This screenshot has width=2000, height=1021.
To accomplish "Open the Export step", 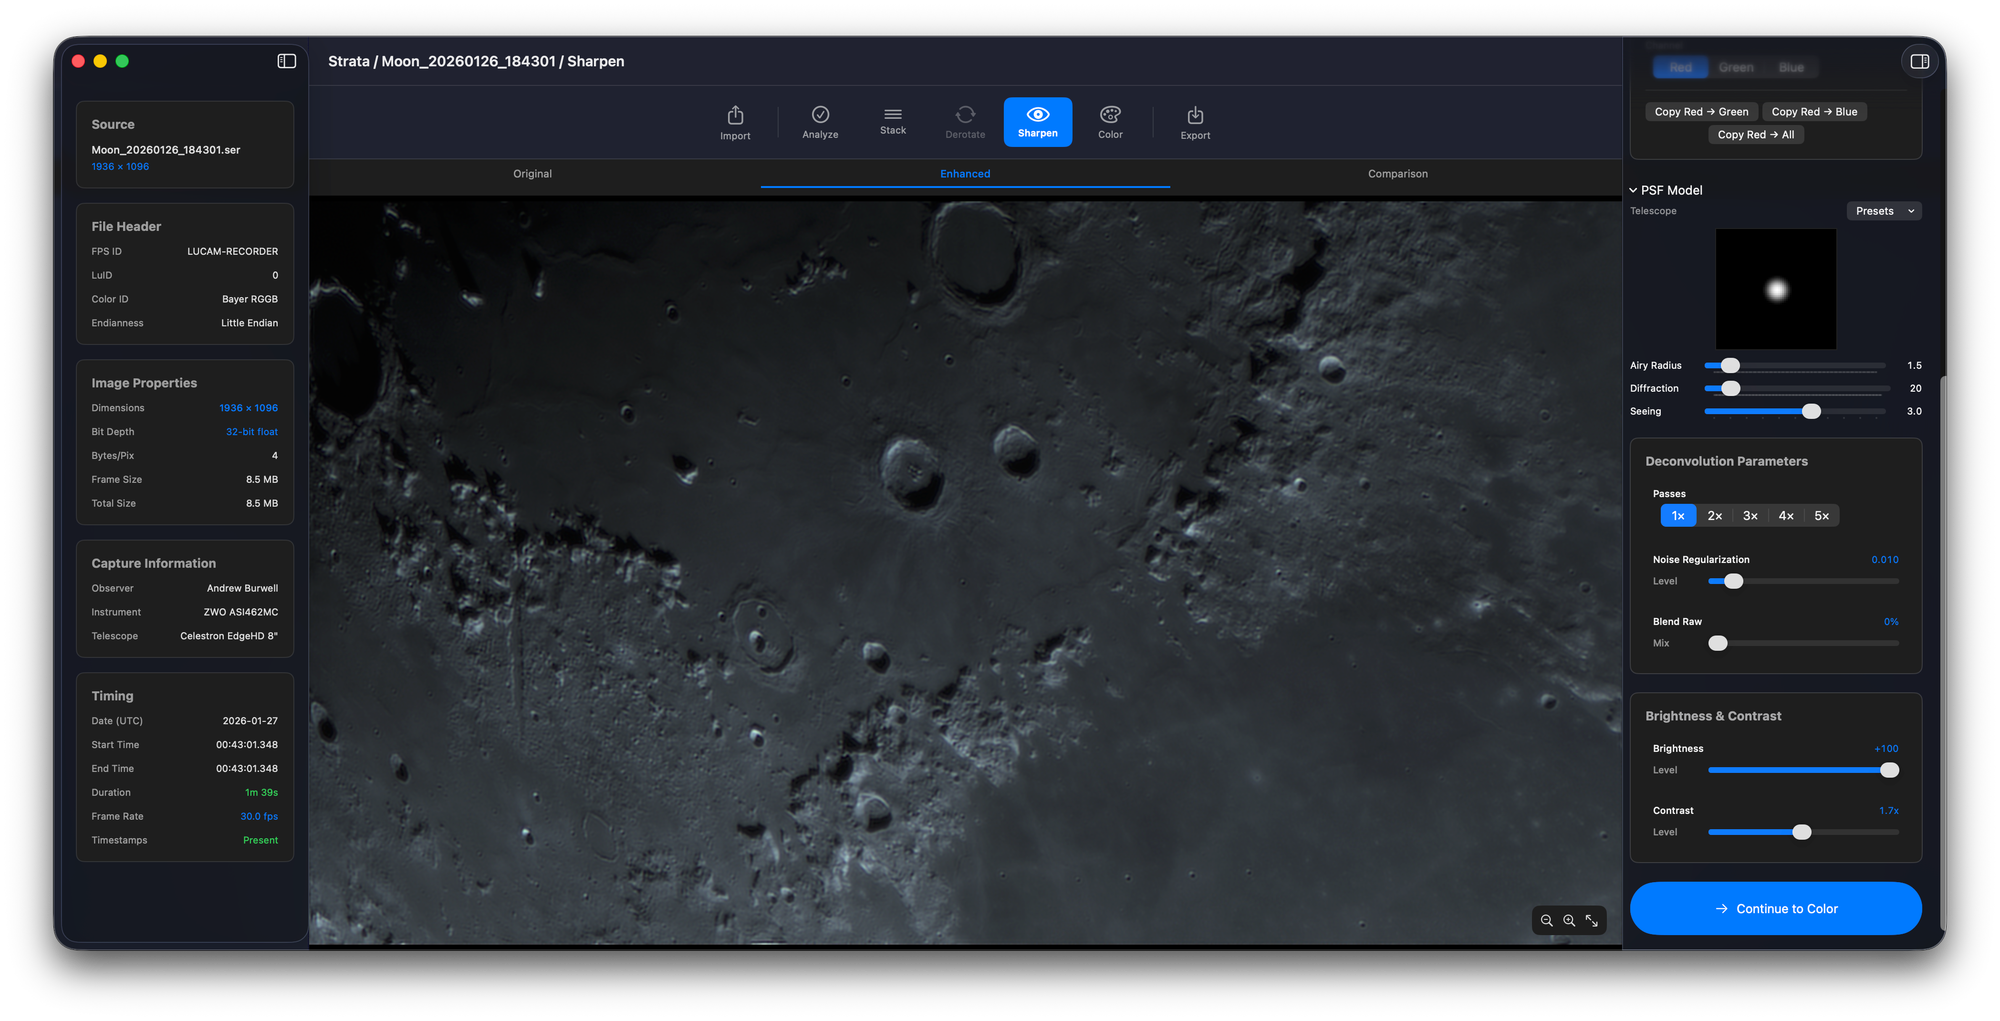I will [x=1195, y=122].
